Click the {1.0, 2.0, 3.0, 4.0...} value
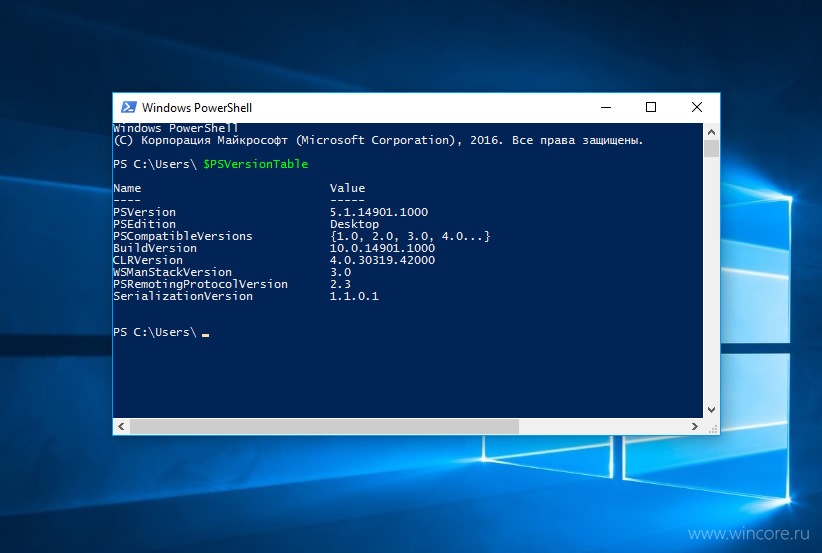 410,236
